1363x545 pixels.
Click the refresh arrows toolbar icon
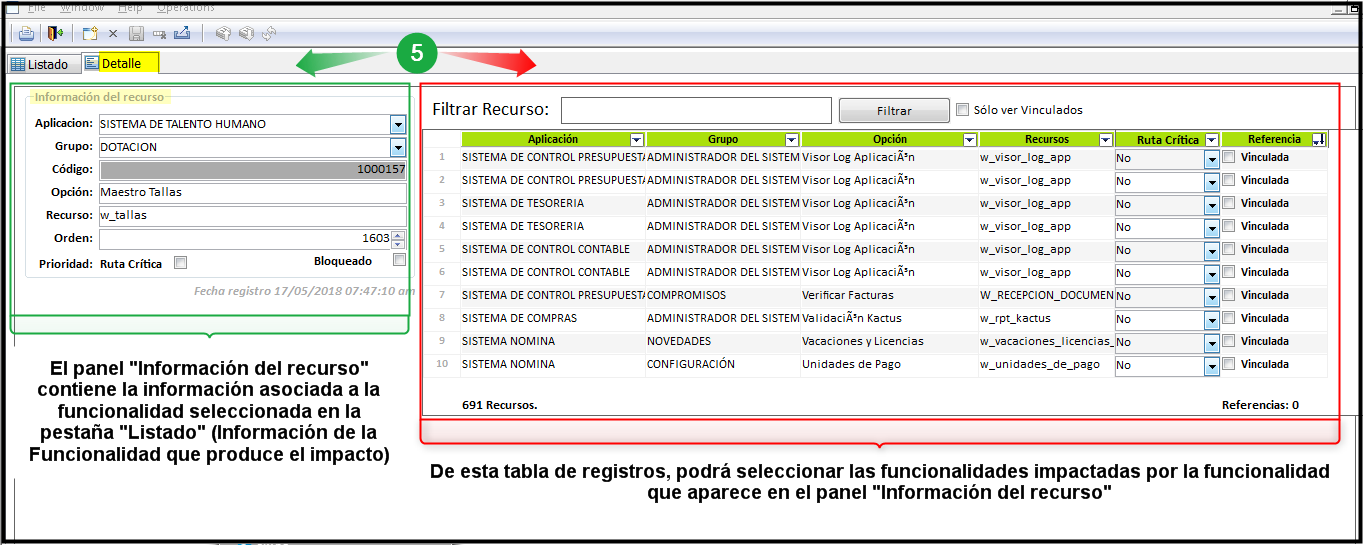[269, 33]
